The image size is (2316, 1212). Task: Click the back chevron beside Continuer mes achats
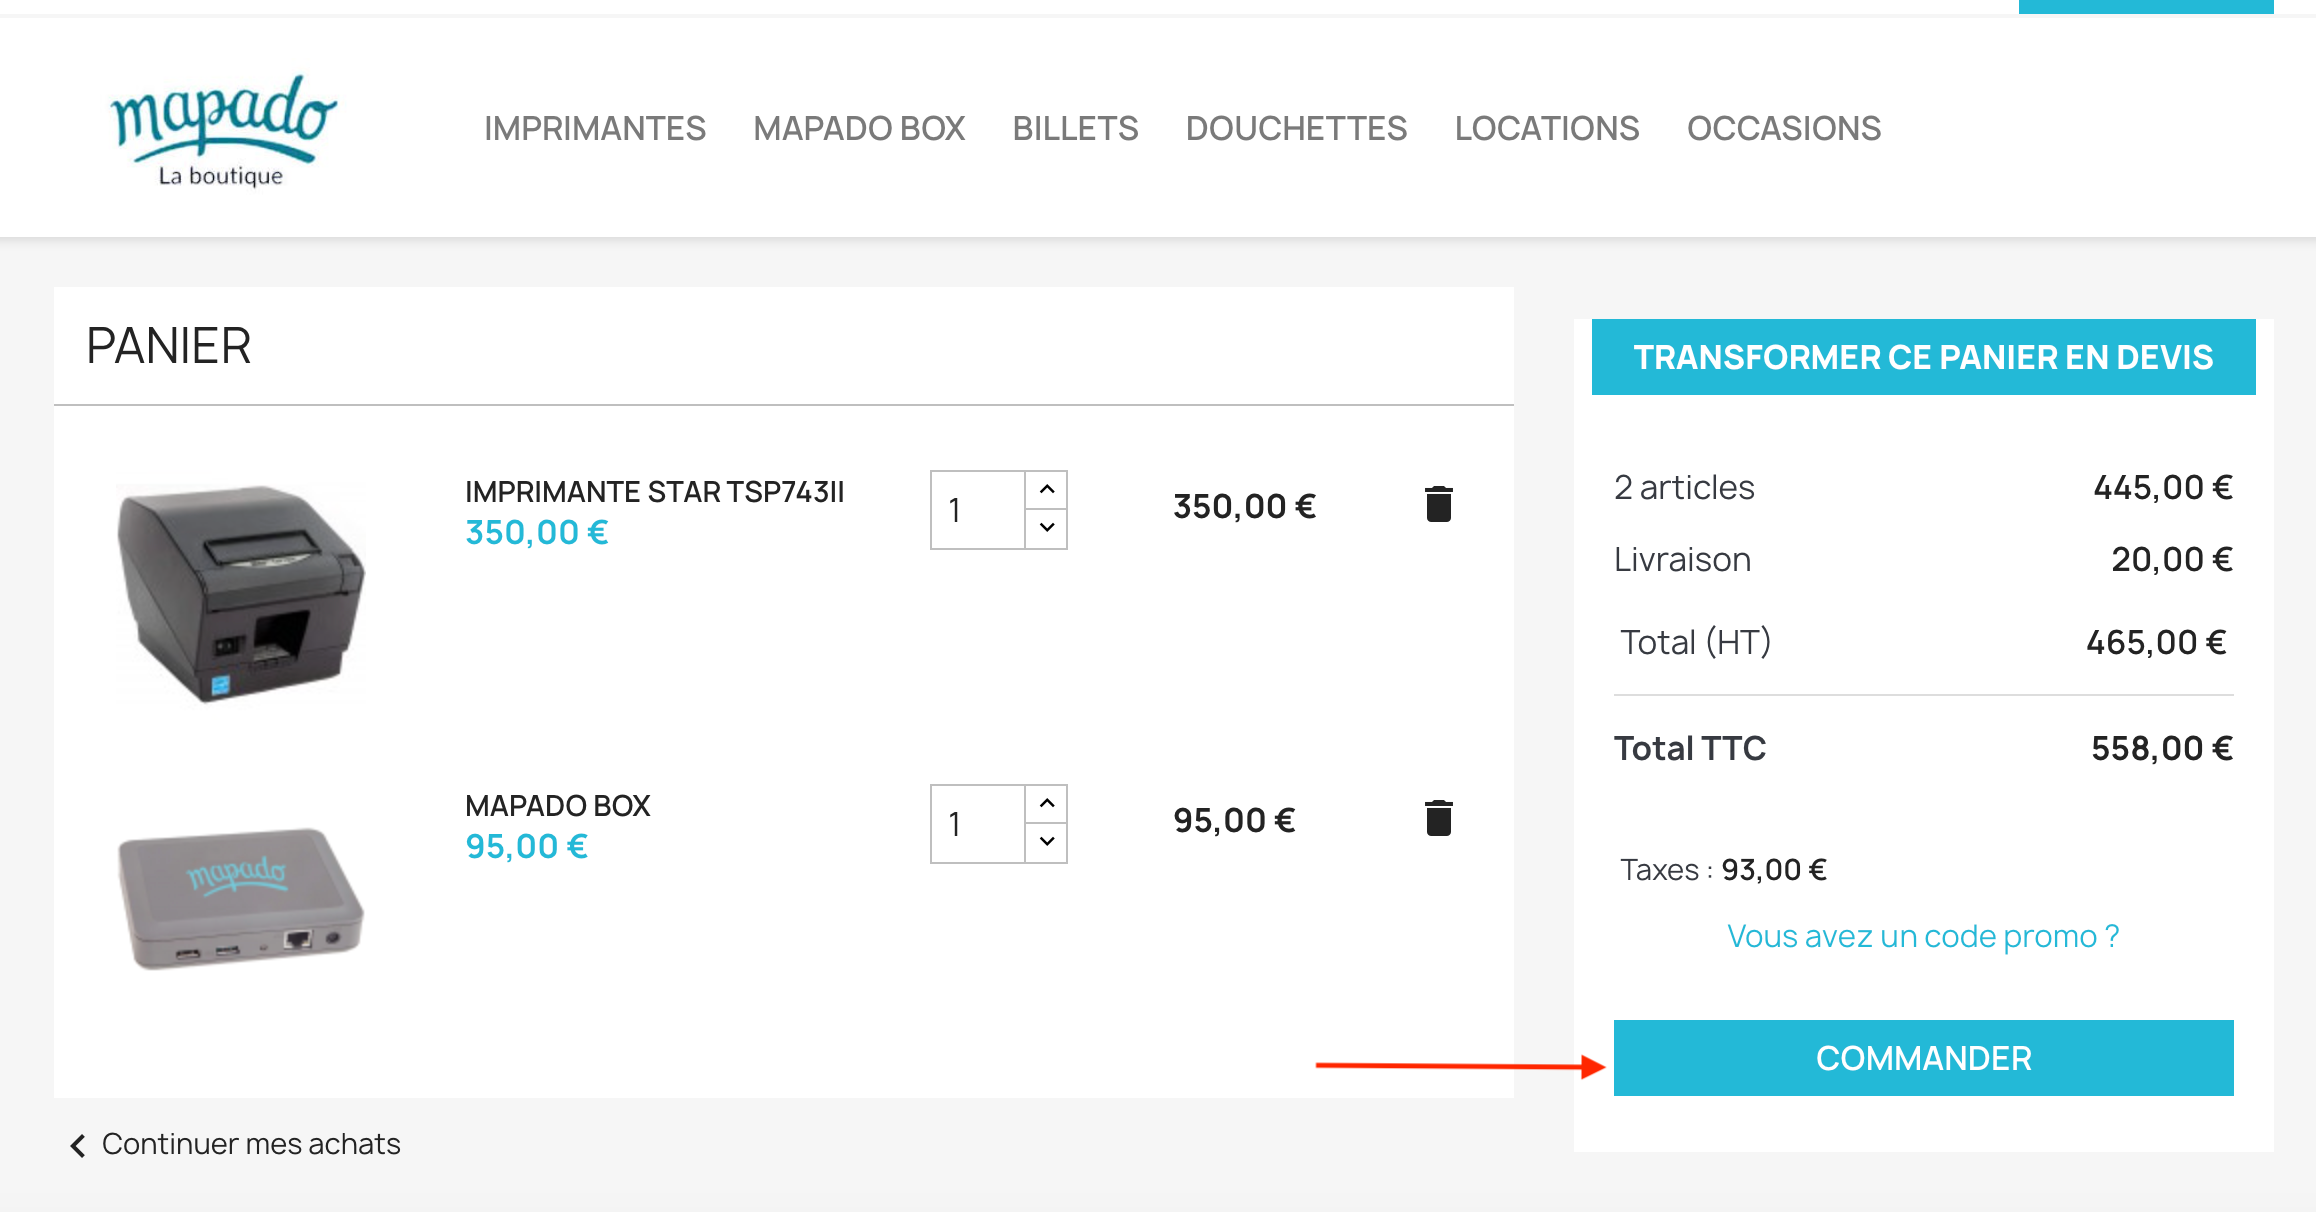pyautogui.click(x=78, y=1145)
